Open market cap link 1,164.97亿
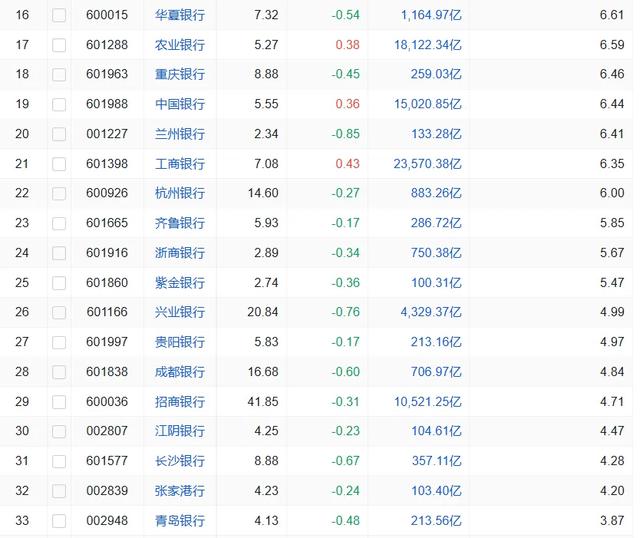This screenshot has width=640, height=538. 431,15
